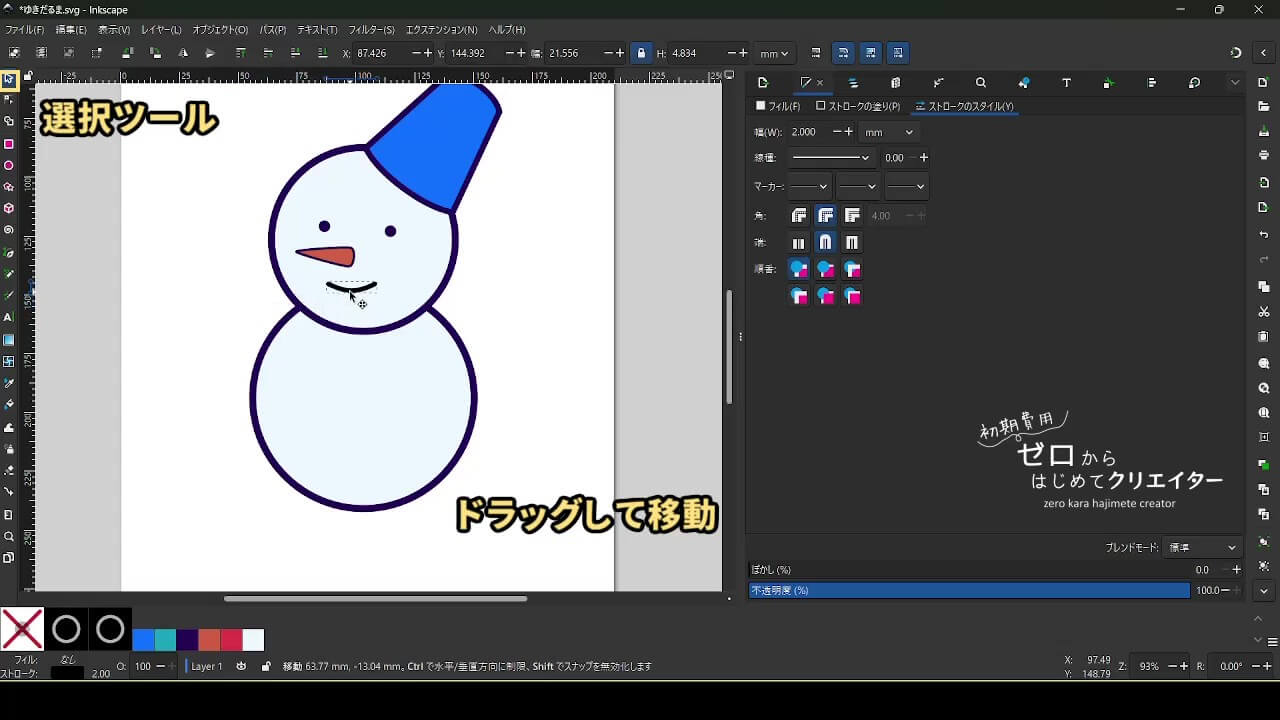Pick the spiral tool
1280x720 pixels.
tap(9, 230)
